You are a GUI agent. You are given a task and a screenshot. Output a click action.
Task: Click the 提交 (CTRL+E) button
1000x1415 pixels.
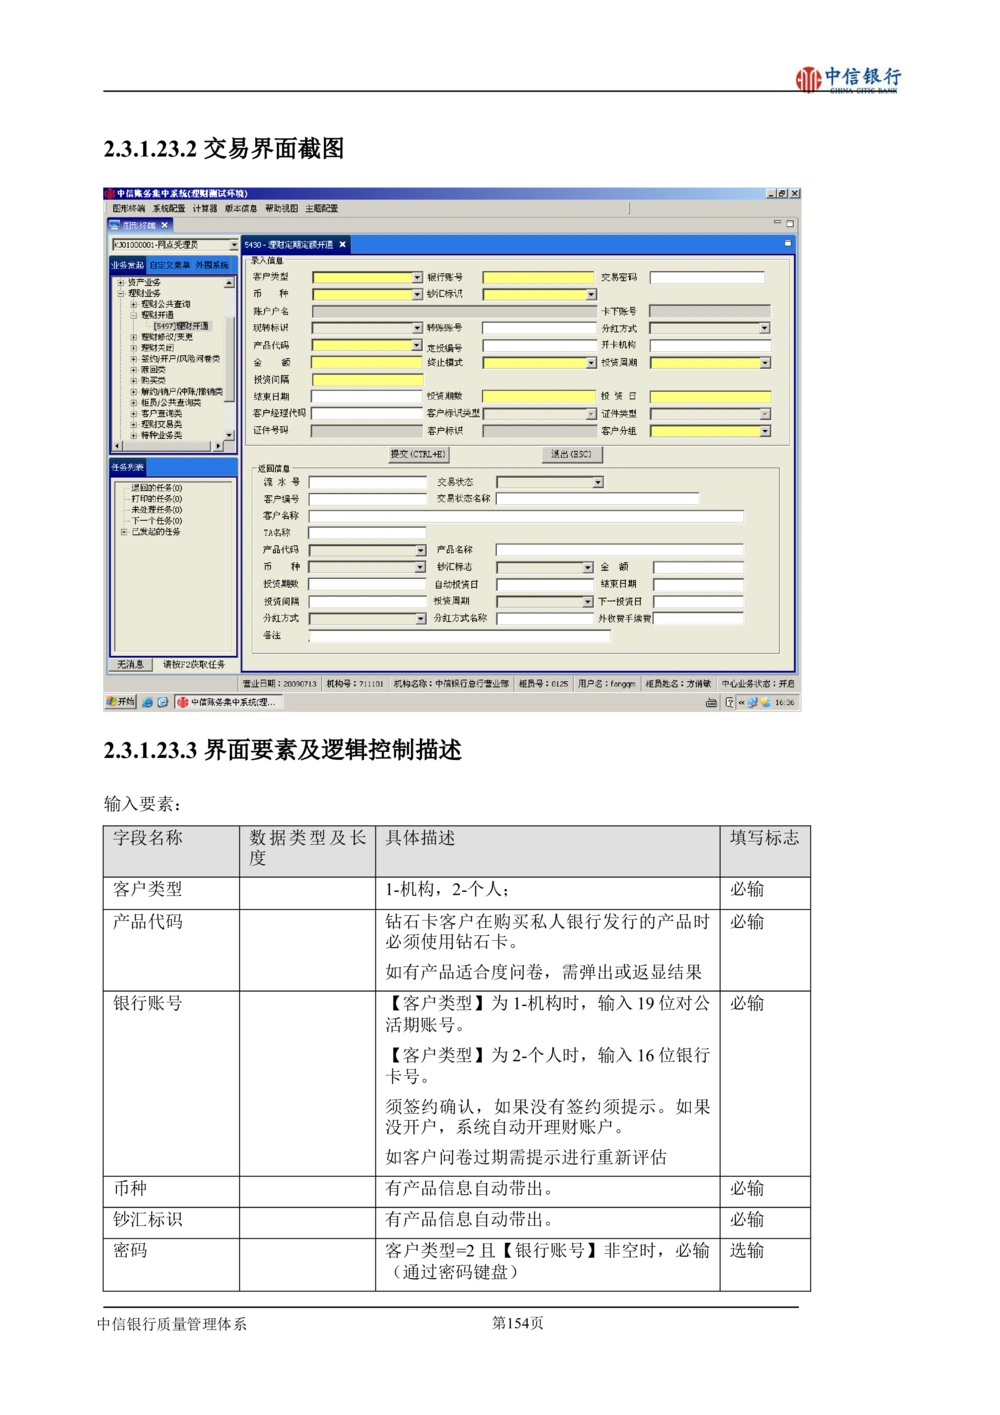tap(418, 454)
